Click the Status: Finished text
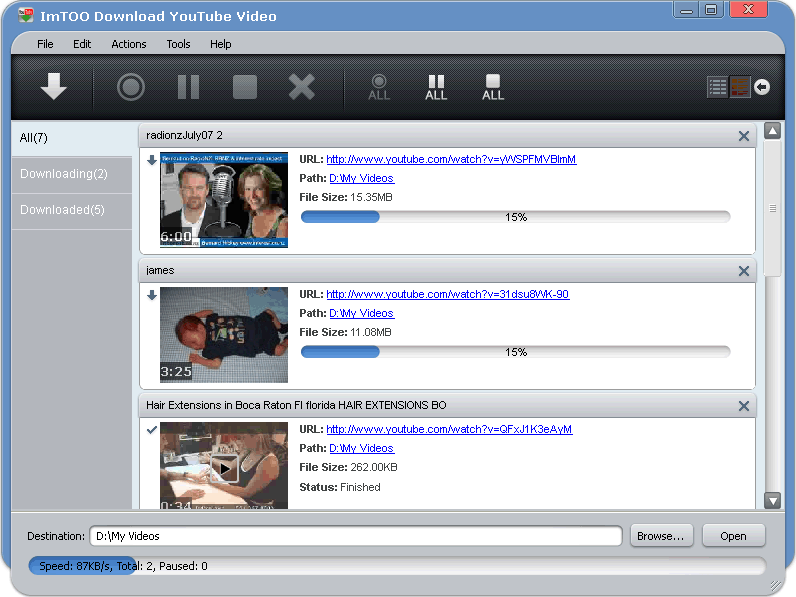796x597 pixels. click(x=340, y=487)
